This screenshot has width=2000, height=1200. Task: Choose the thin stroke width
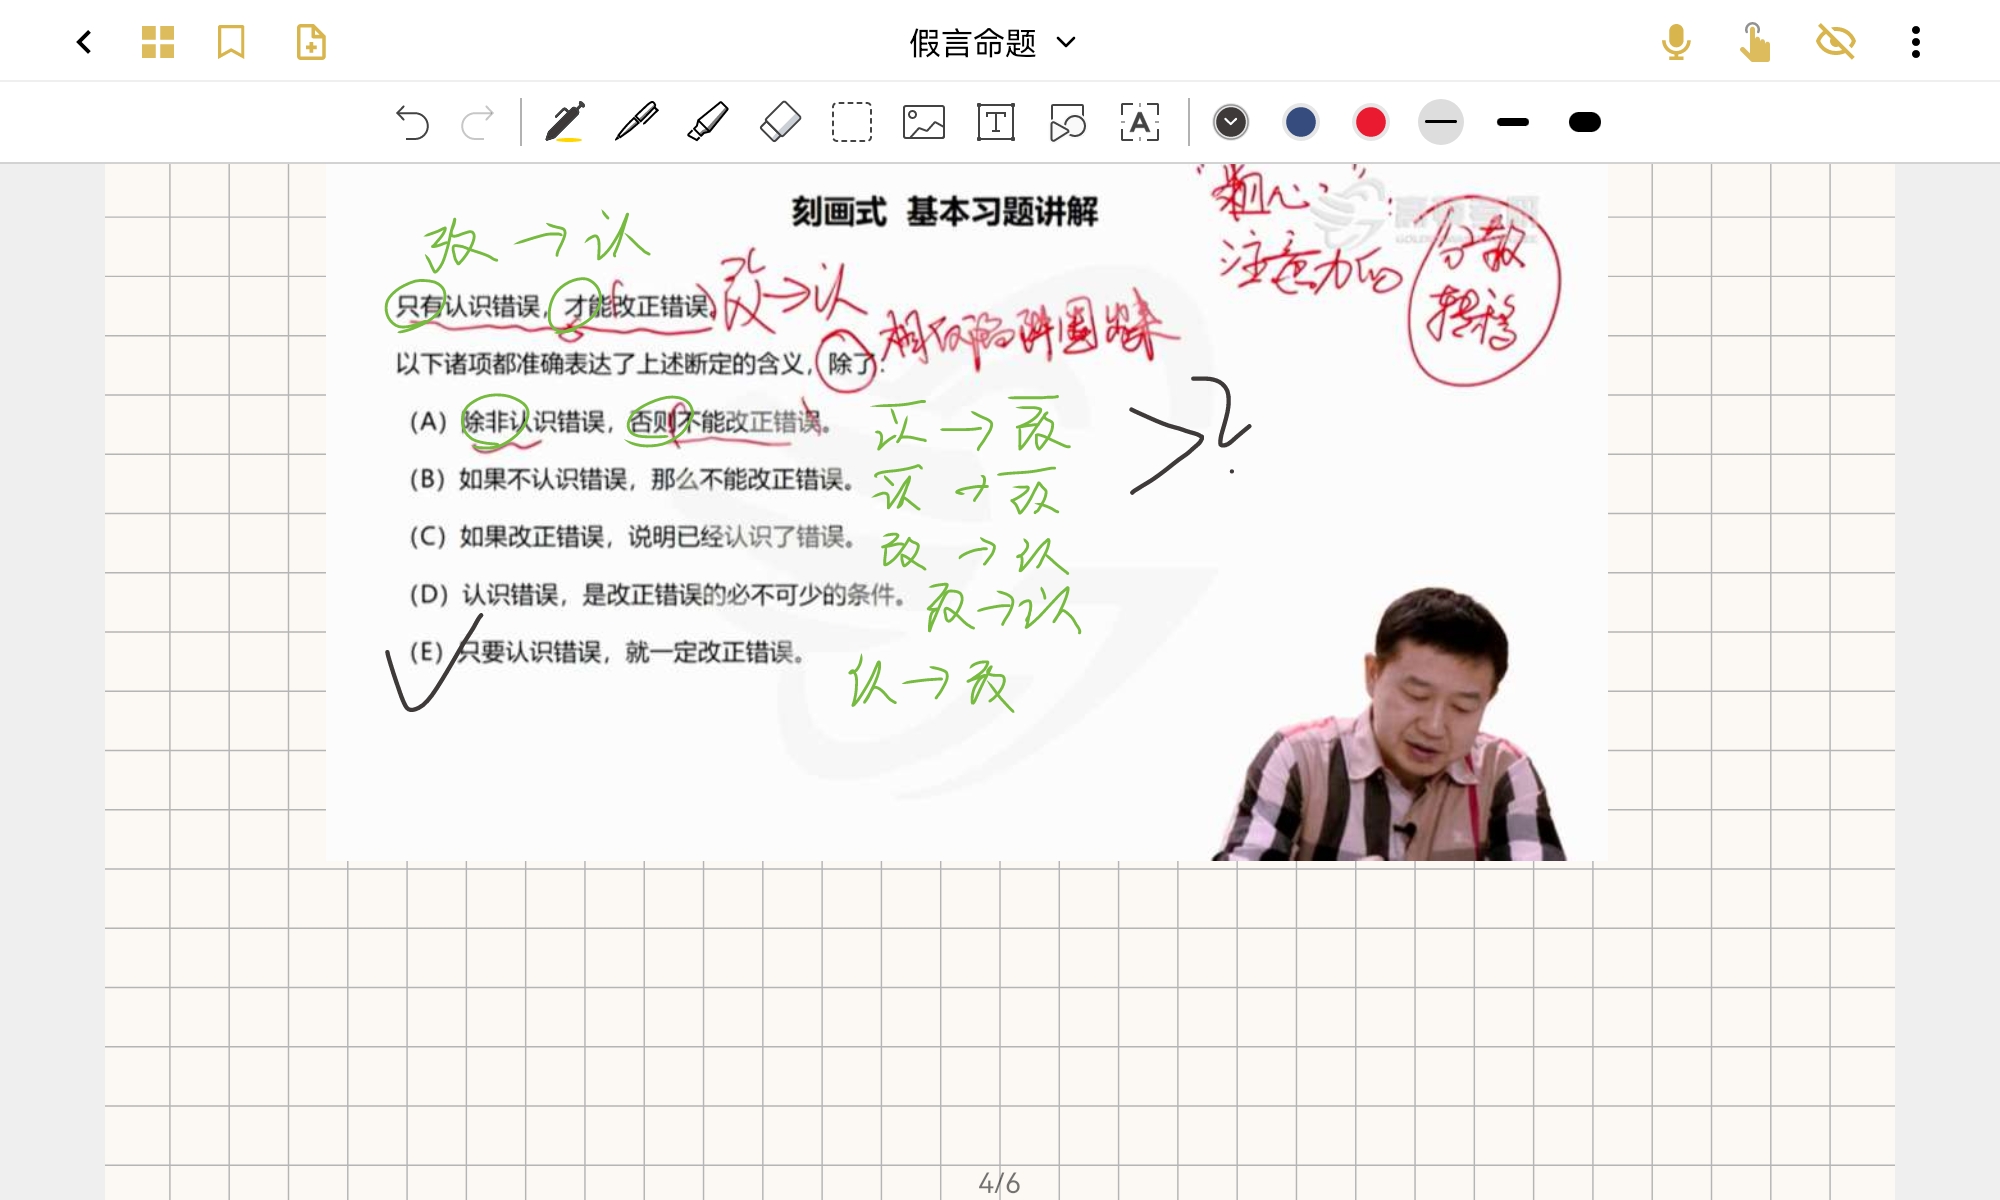[x=1441, y=122]
